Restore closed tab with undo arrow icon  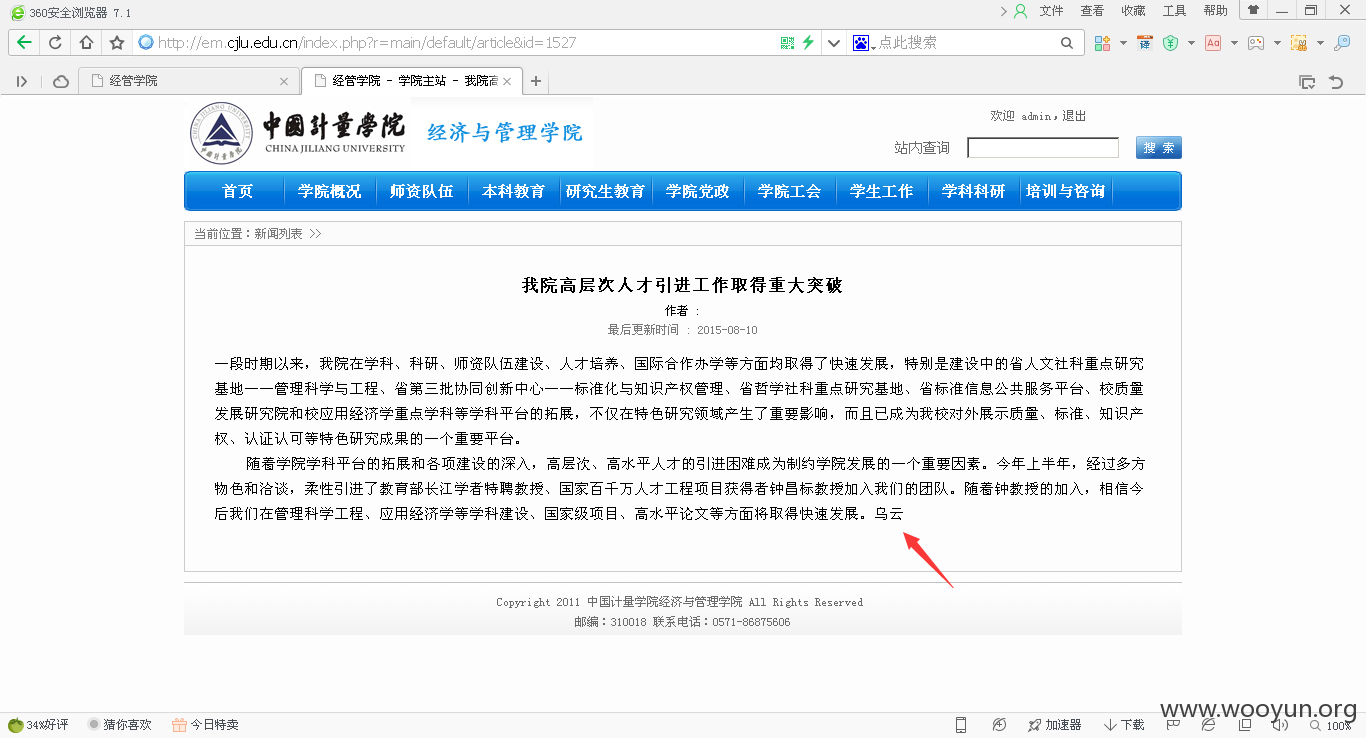1336,81
